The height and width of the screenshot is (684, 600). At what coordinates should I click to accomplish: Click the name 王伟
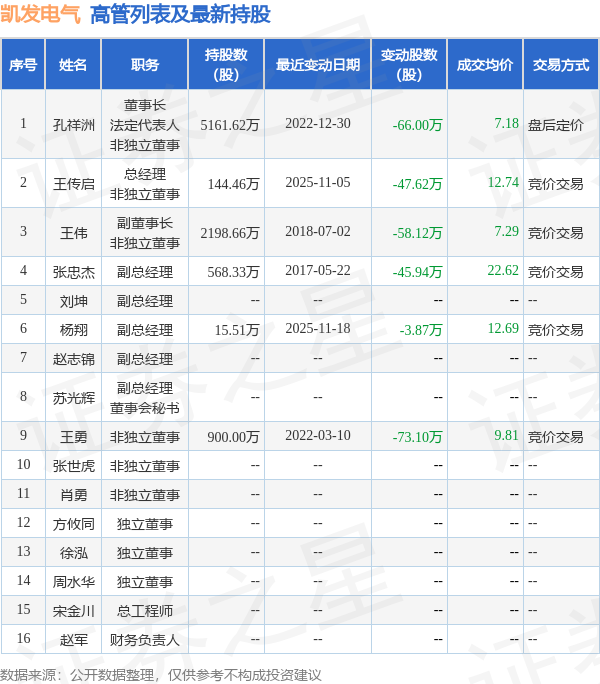(x=73, y=233)
